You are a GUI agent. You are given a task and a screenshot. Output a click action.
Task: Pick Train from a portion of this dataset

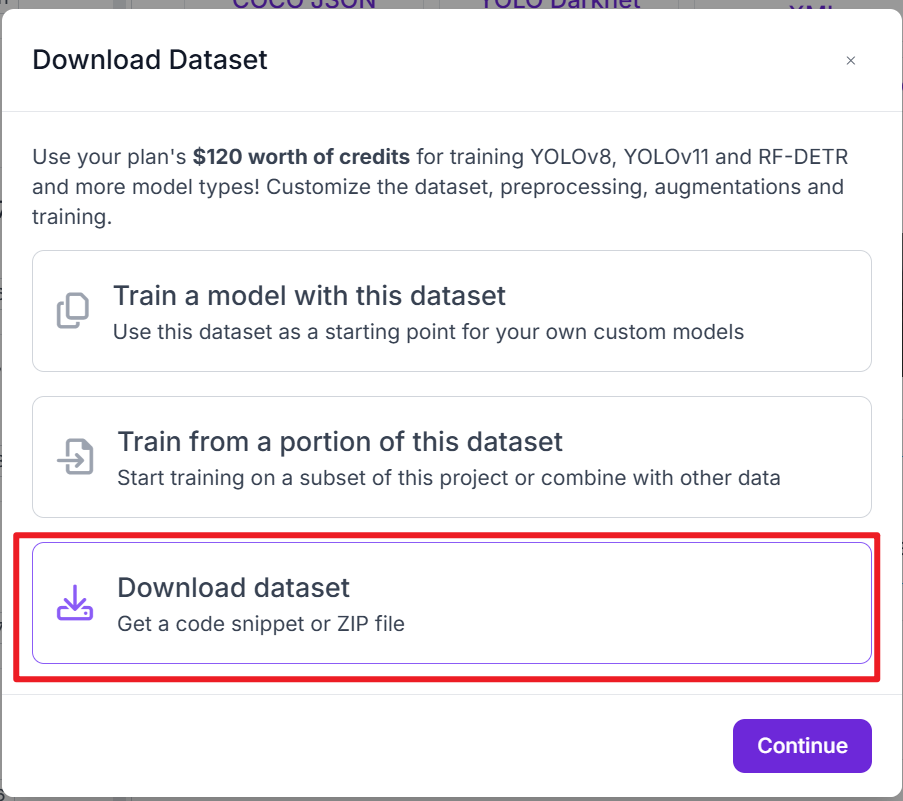pyautogui.click(x=452, y=457)
